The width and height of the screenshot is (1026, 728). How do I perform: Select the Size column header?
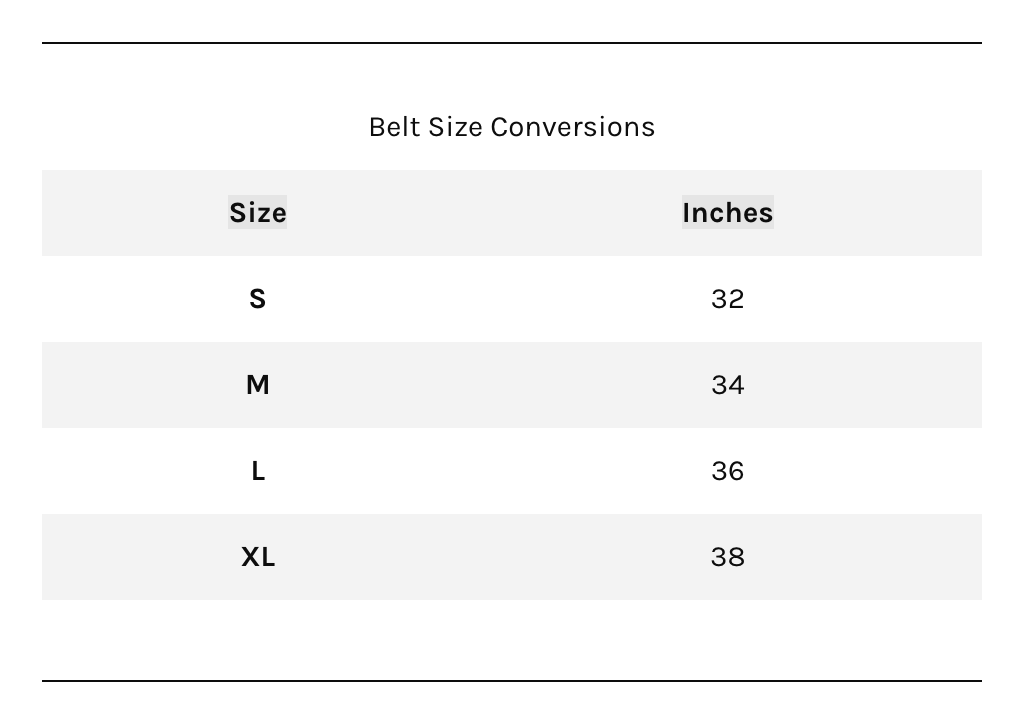pyautogui.click(x=257, y=213)
